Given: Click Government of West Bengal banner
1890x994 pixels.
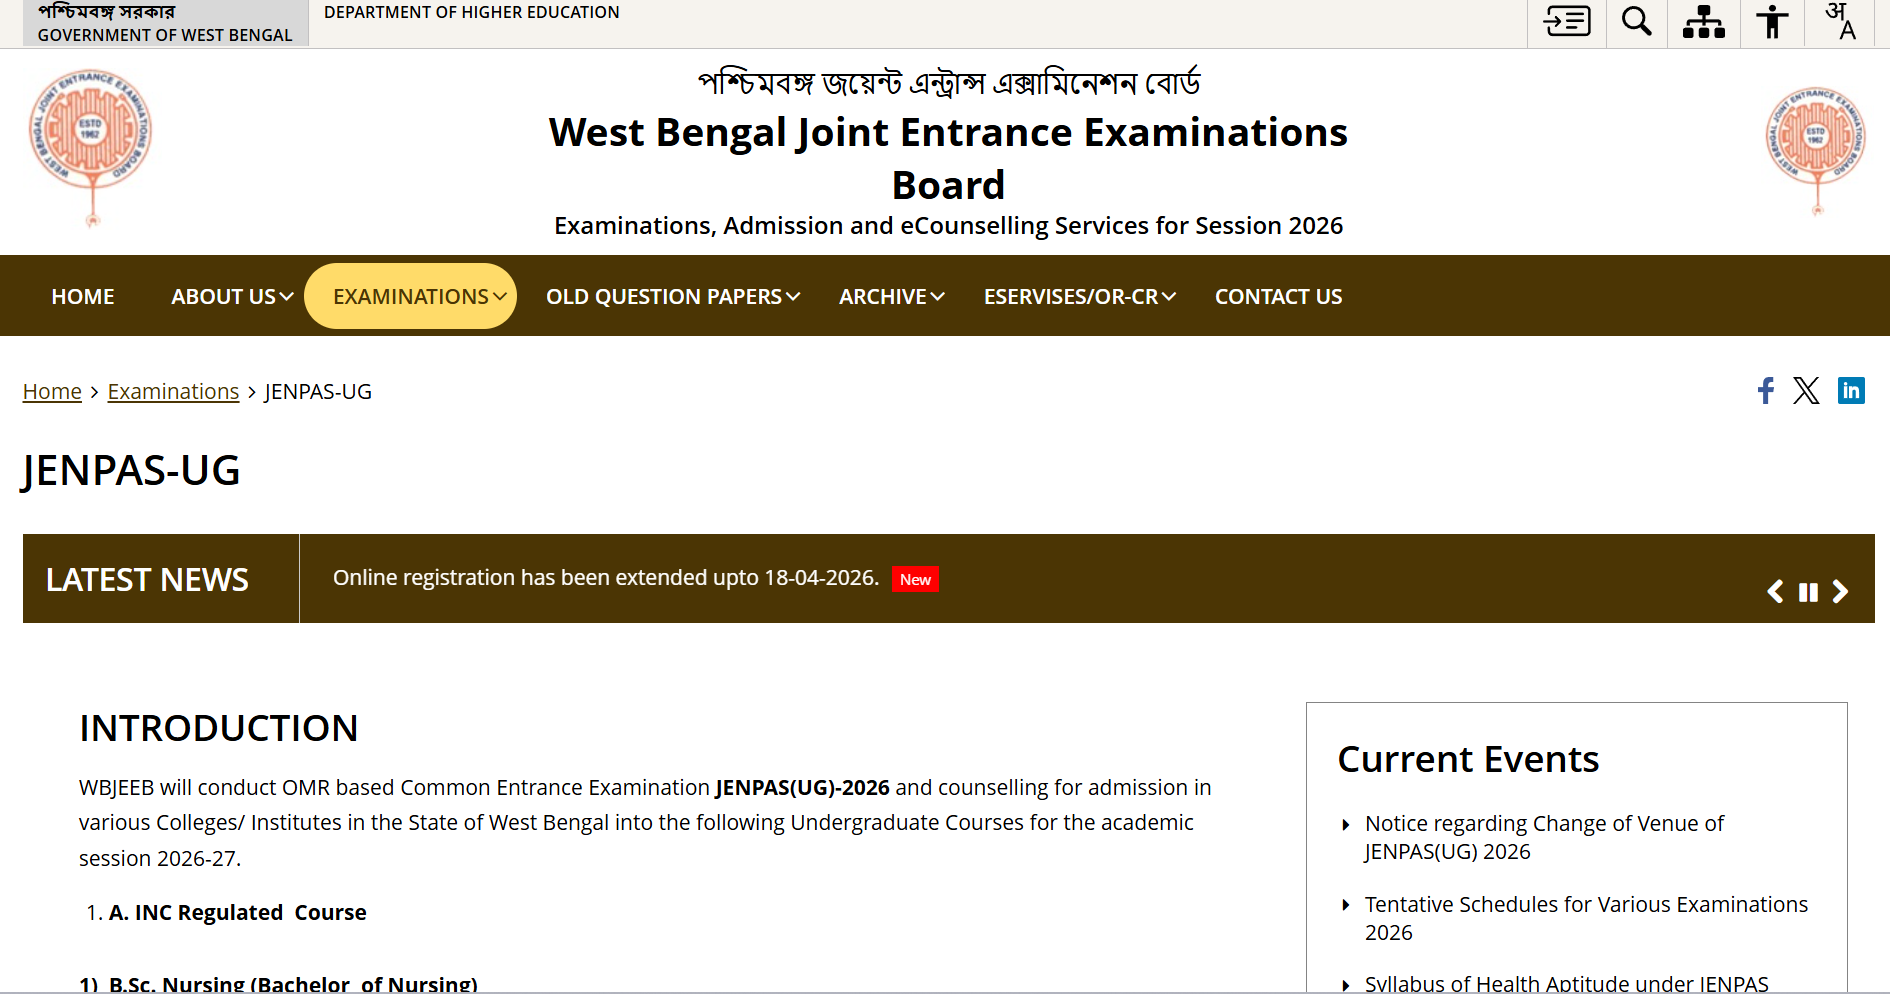Looking at the screenshot, I should [x=165, y=23].
